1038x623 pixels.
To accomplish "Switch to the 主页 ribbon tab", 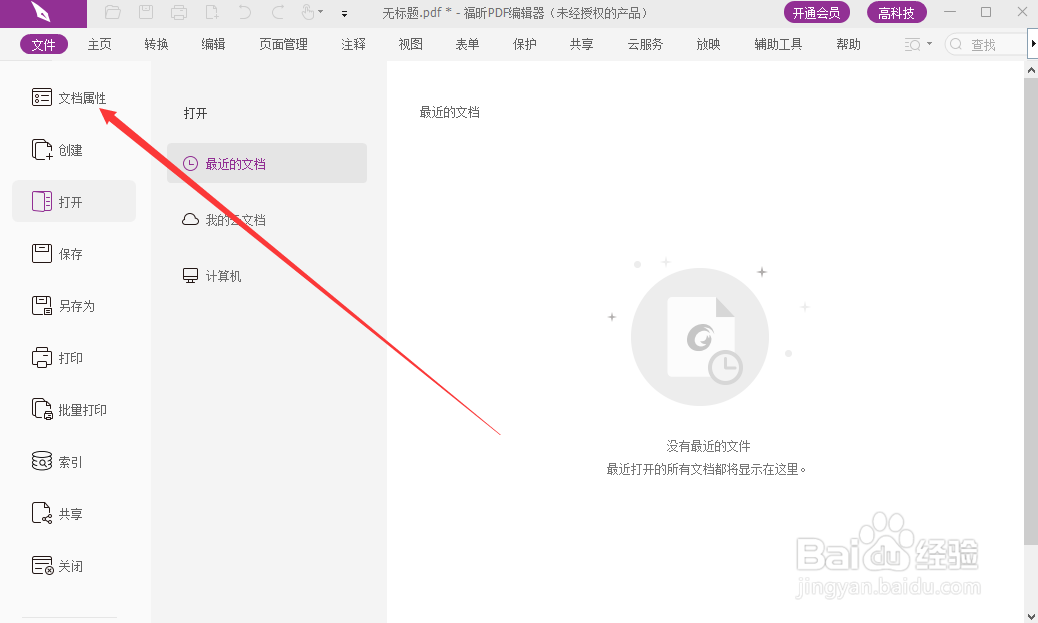I will pyautogui.click(x=99, y=43).
